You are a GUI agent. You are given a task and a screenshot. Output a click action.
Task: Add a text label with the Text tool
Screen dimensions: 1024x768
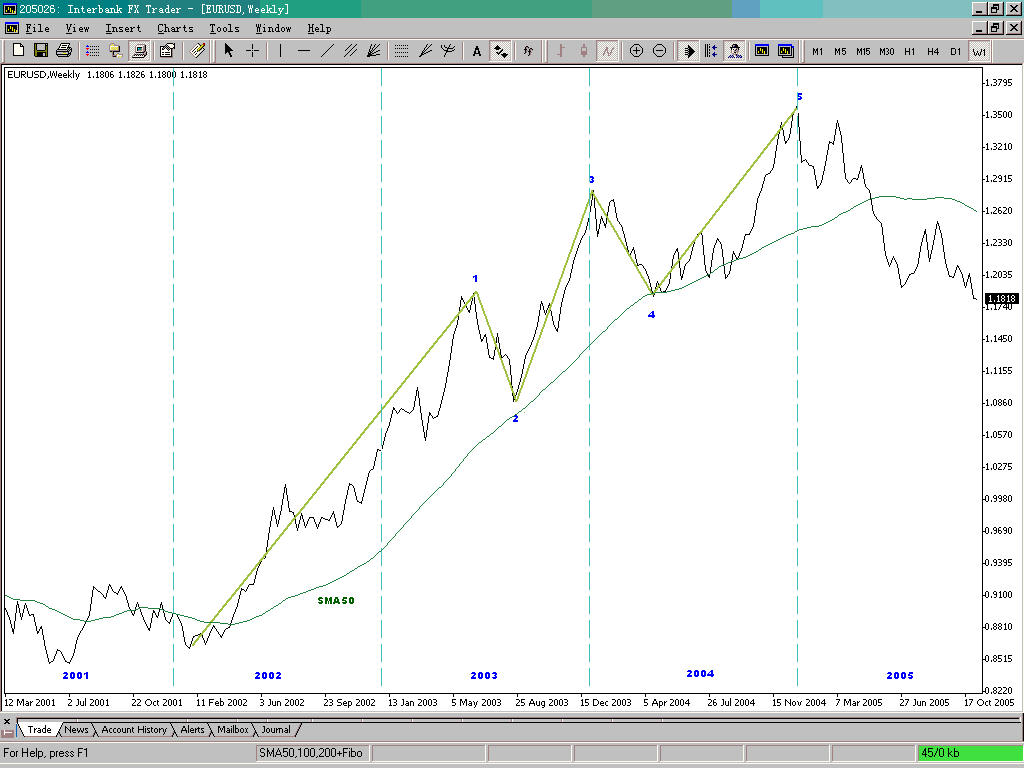[x=476, y=51]
